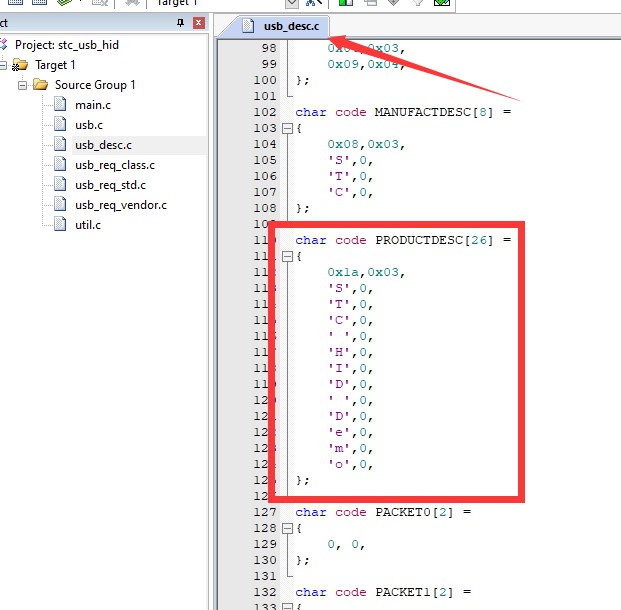Select usb_desc.c in the project tree
This screenshot has width=621, height=610.
pos(103,145)
